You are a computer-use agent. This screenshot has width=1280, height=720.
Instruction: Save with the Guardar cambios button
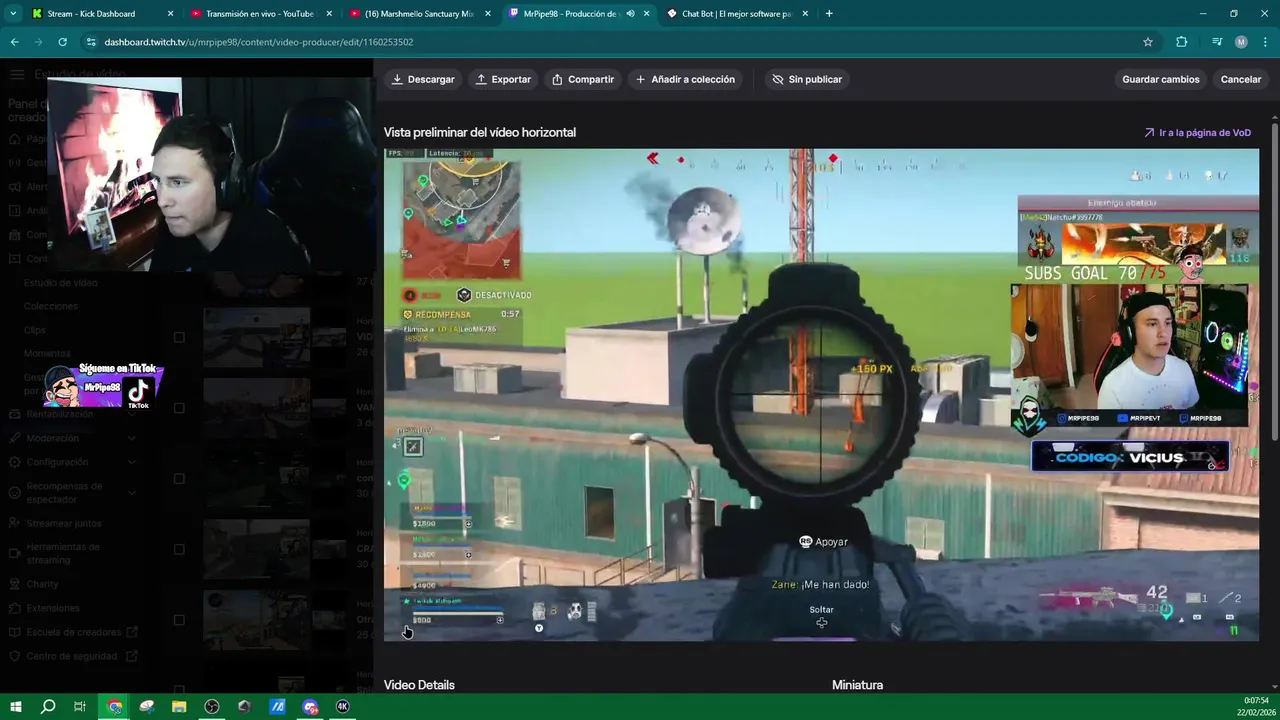pyautogui.click(x=1160, y=79)
